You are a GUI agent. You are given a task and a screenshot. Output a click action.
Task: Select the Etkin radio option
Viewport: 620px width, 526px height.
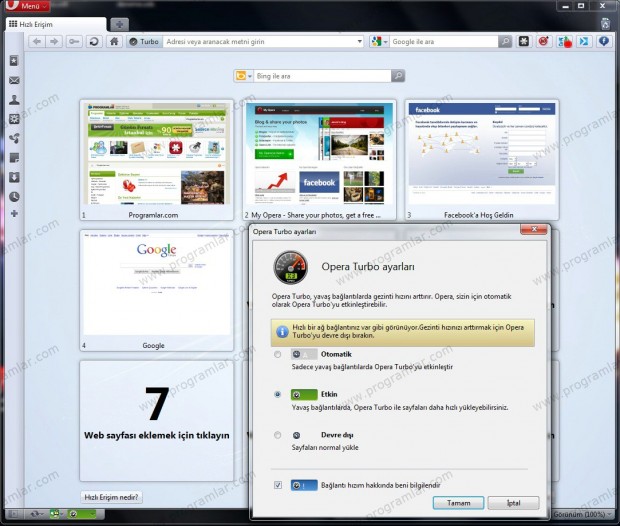tap(278, 394)
